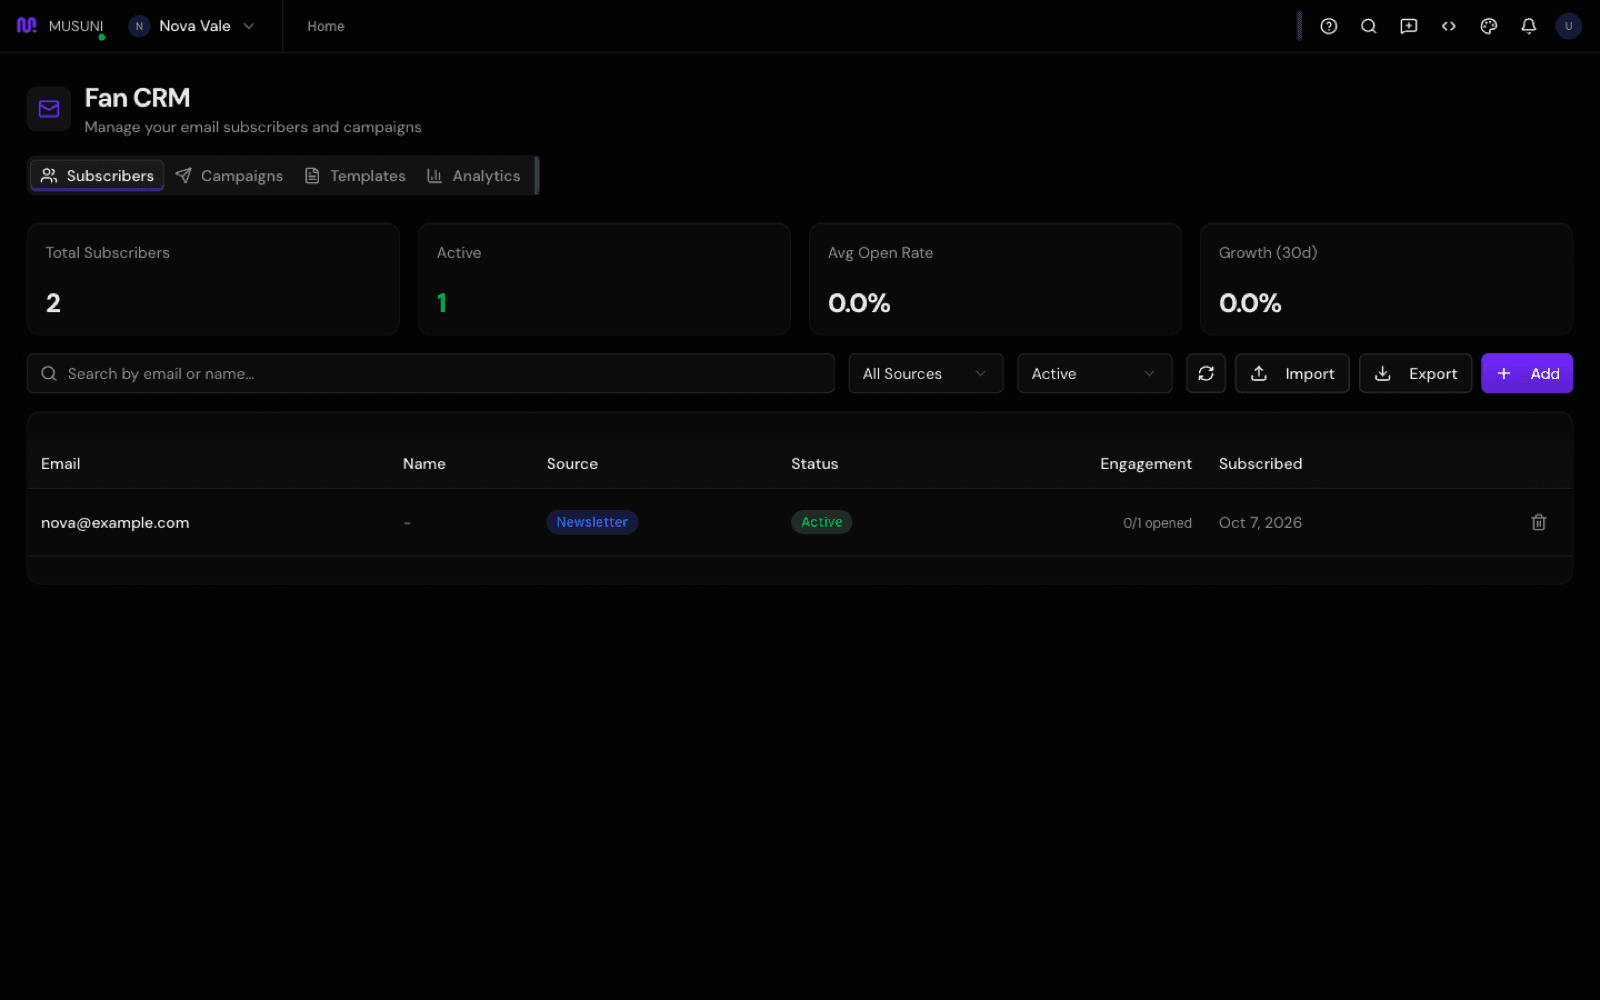The image size is (1600, 1000).
Task: Add a new subscriber
Action: click(x=1527, y=373)
